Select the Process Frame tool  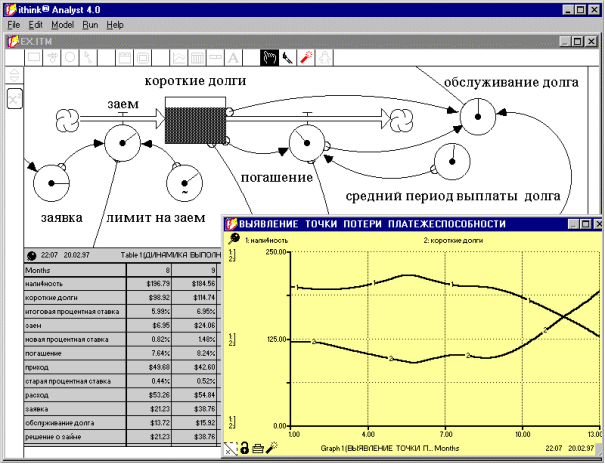click(x=124, y=58)
